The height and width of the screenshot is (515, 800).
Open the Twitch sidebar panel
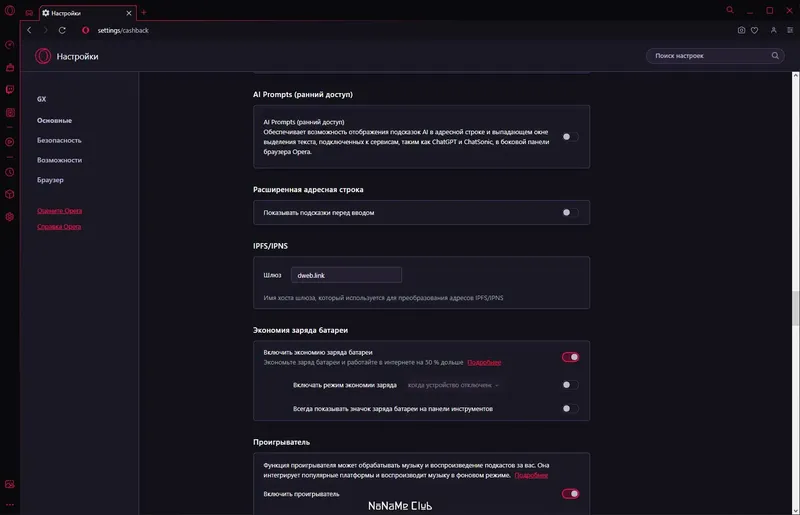click(x=10, y=90)
